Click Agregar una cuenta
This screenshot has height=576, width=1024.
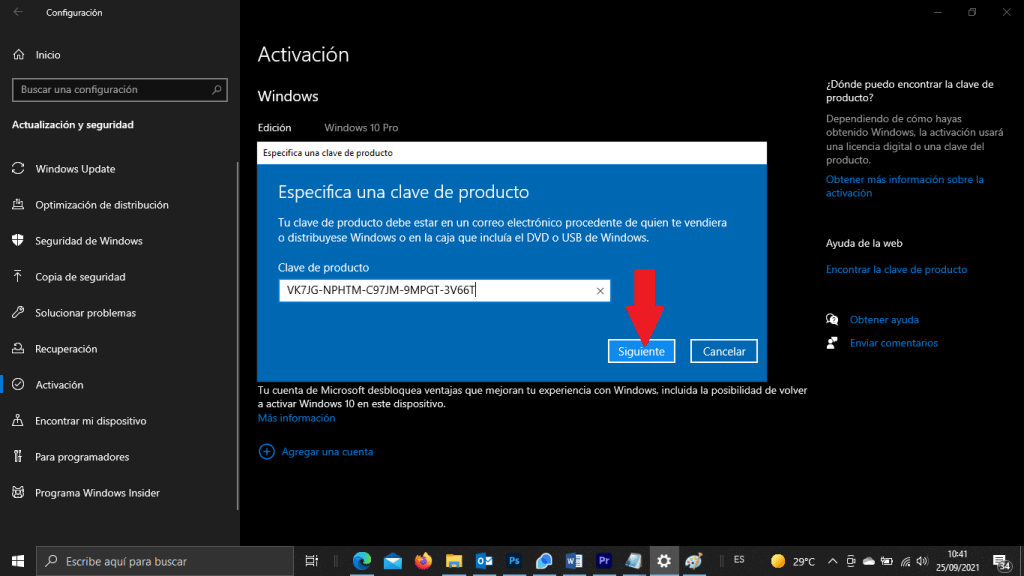(327, 451)
